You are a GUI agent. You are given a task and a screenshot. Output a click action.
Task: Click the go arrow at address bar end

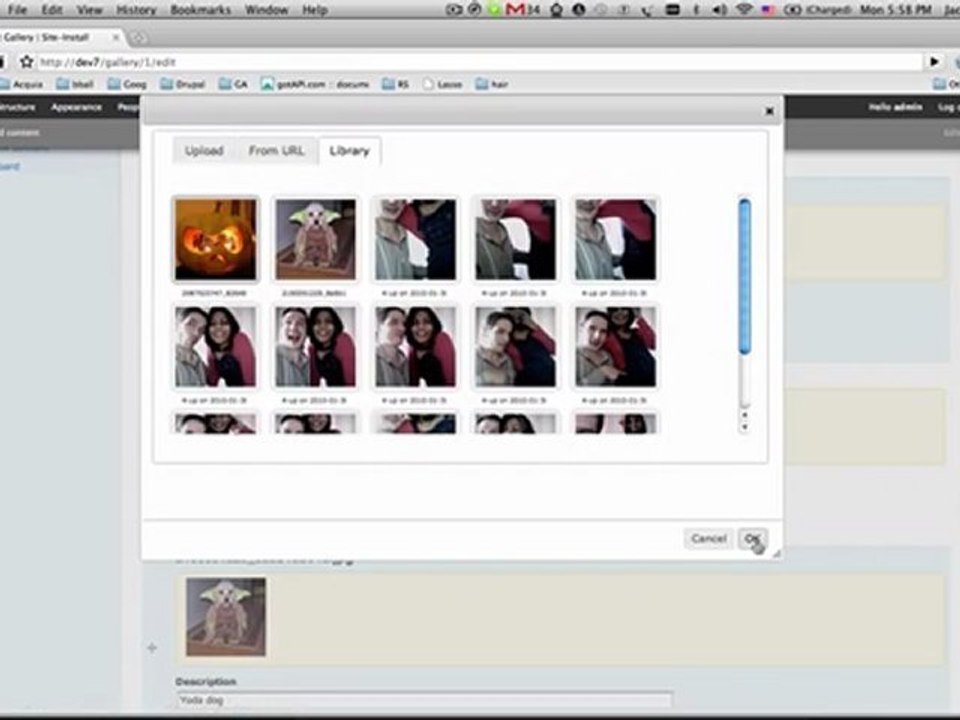pyautogui.click(x=934, y=62)
